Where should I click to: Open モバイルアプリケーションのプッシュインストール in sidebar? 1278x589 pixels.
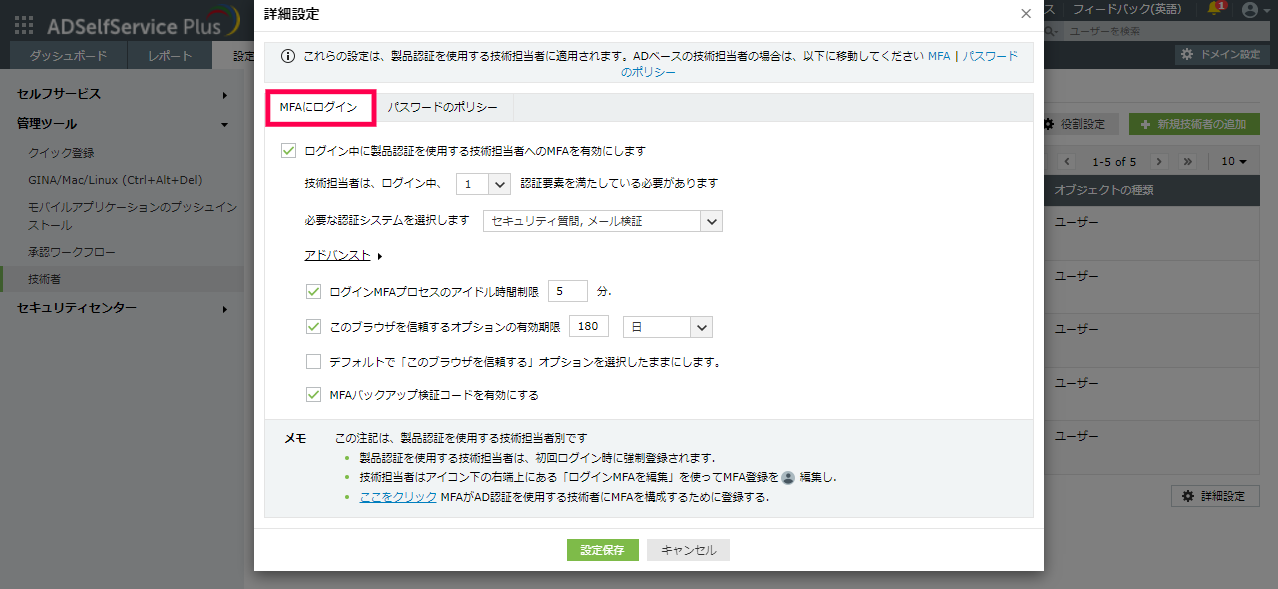pos(132,216)
